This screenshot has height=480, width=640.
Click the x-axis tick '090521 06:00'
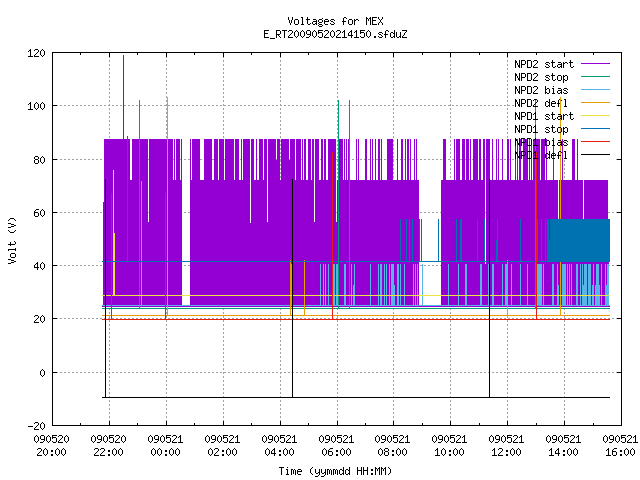(336, 446)
